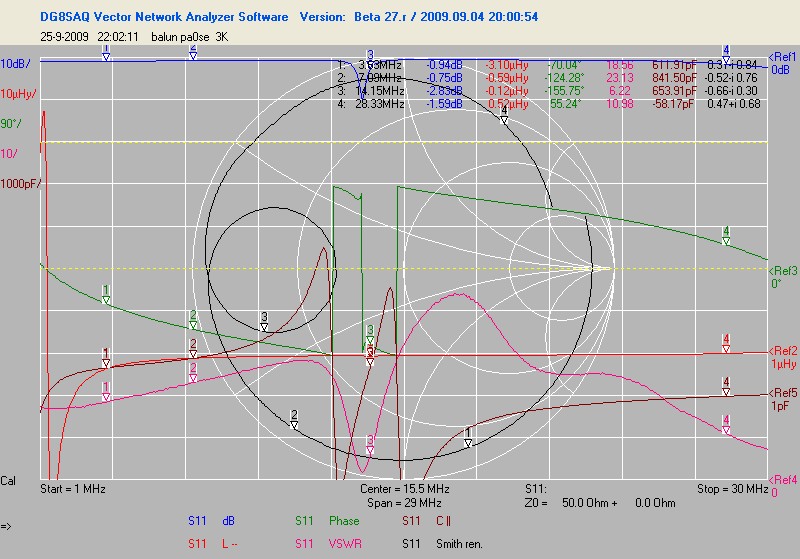Click the balun pa0se 3K caption
Screen dimensions: 800x559
click(189, 37)
